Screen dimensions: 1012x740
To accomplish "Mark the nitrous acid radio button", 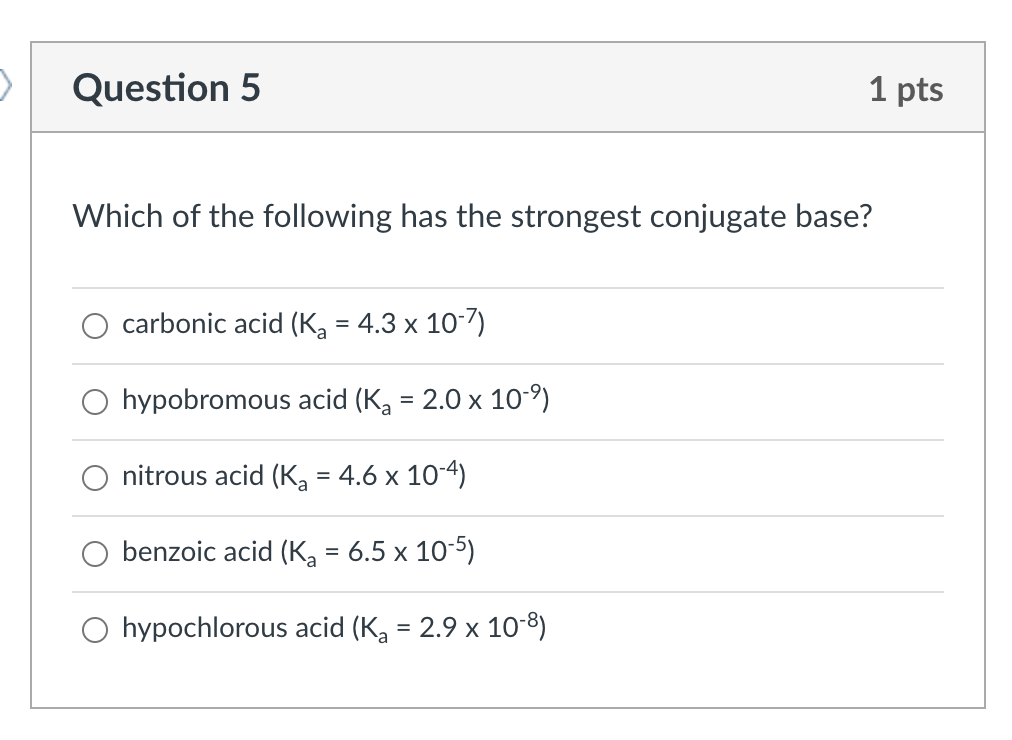I will click(x=95, y=477).
